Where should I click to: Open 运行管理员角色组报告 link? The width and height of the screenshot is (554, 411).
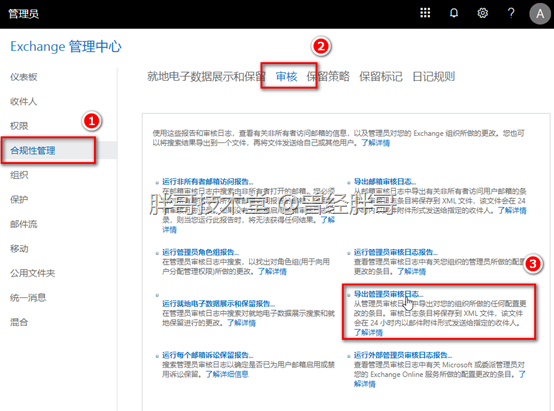tap(200, 252)
